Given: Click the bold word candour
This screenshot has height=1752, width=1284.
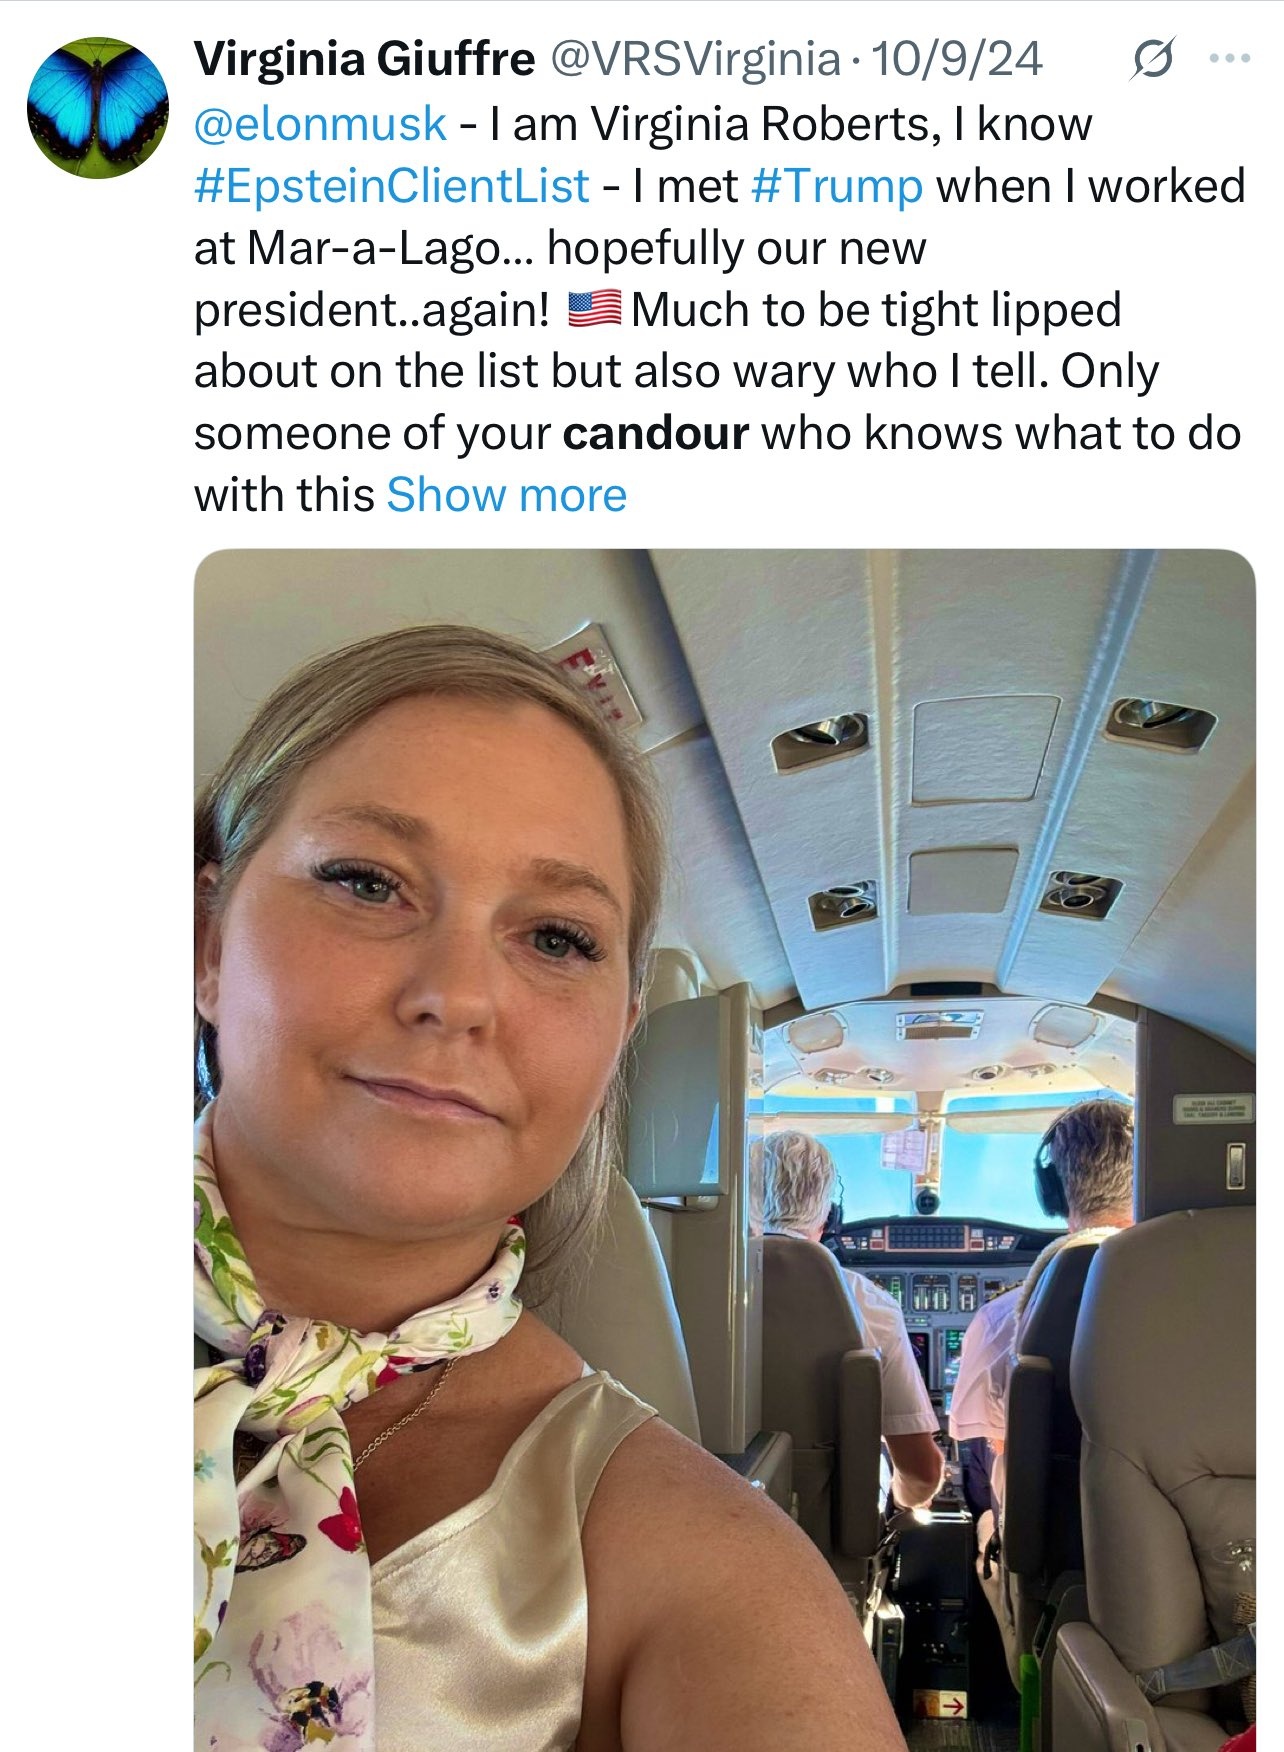Looking at the screenshot, I should (655, 433).
